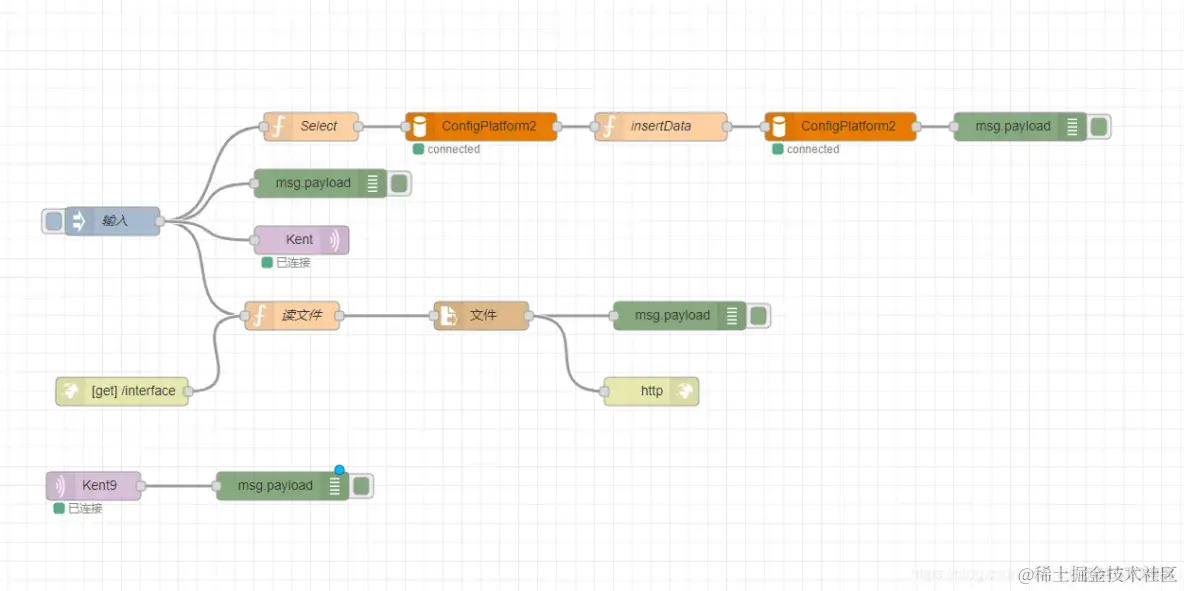The width and height of the screenshot is (1184, 591).
Task: Click the input port of Select node
Action: [x=264, y=127]
